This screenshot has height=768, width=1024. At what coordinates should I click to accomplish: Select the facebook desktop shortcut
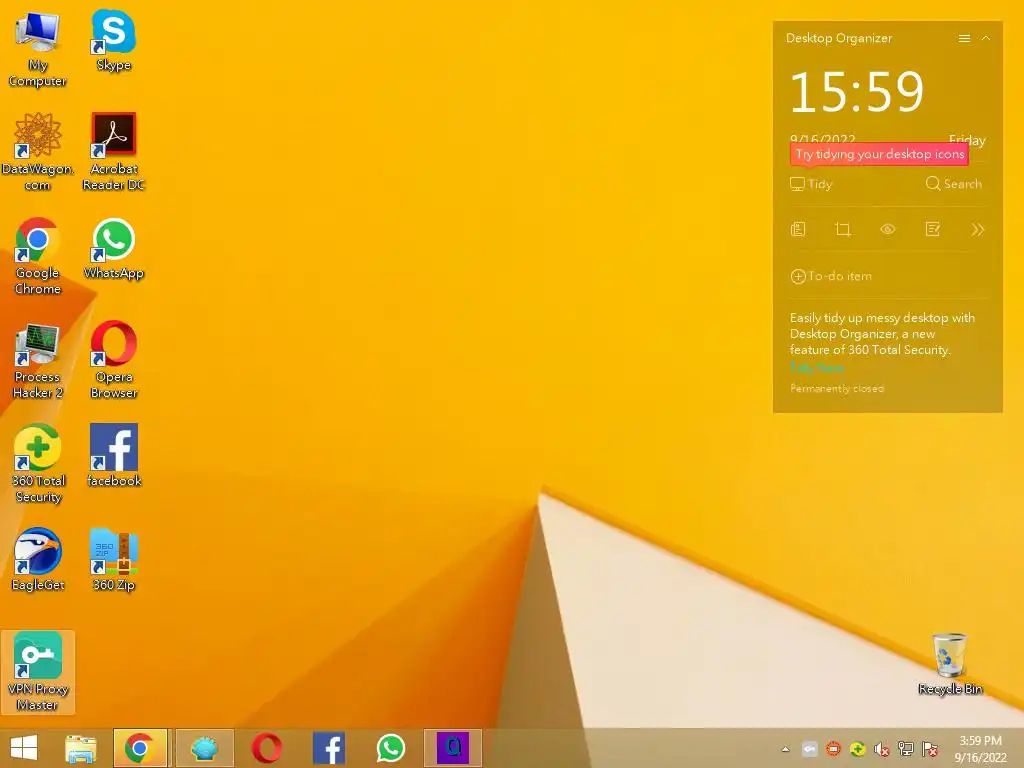[x=114, y=456]
